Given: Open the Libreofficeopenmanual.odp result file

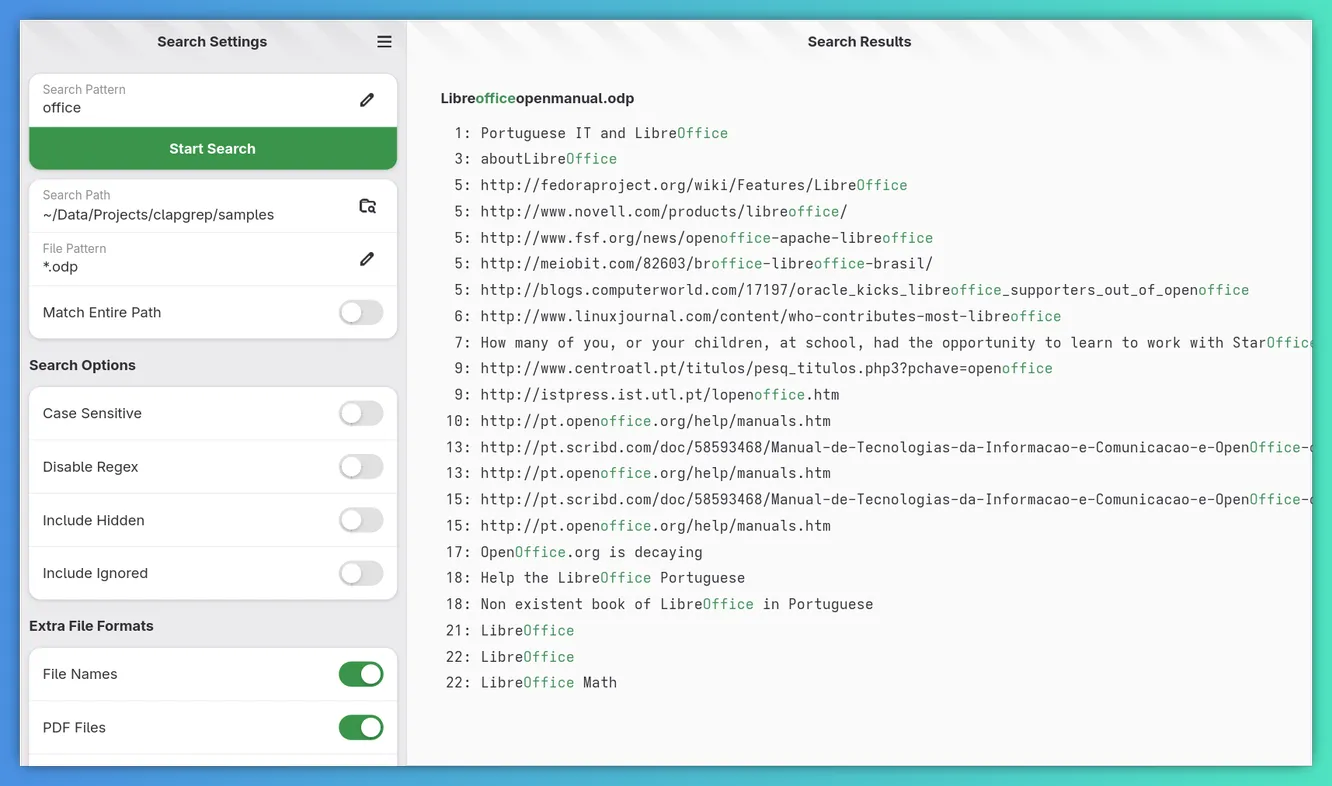Looking at the screenshot, I should pyautogui.click(x=537, y=98).
